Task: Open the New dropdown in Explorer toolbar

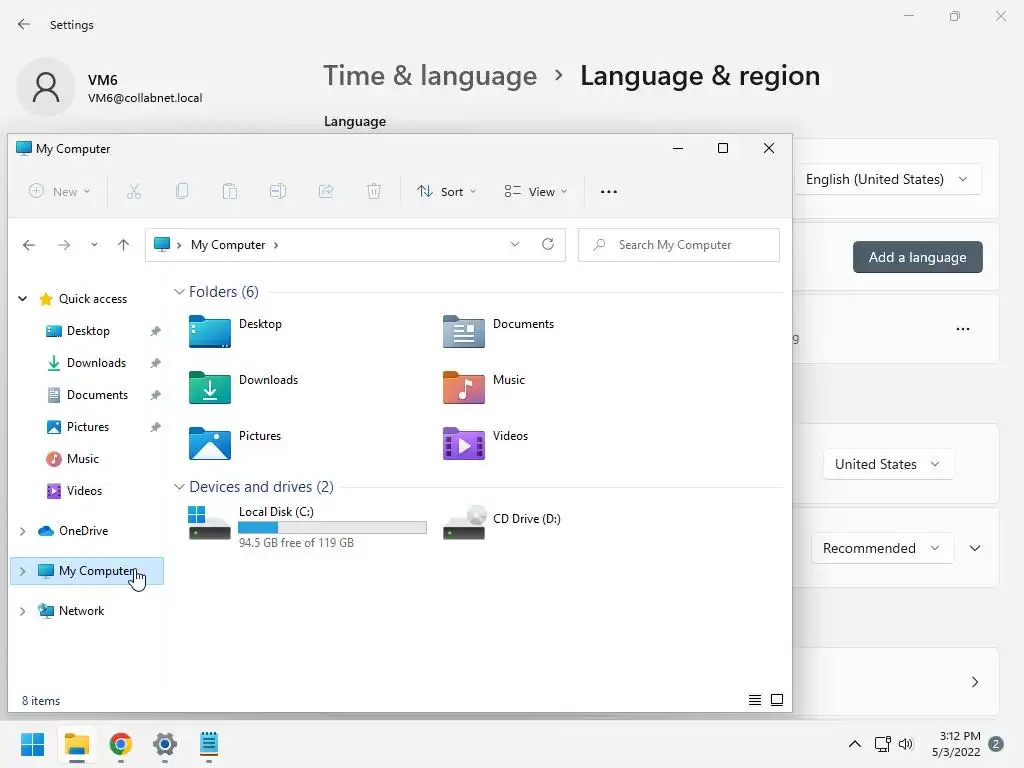Action: (x=59, y=191)
